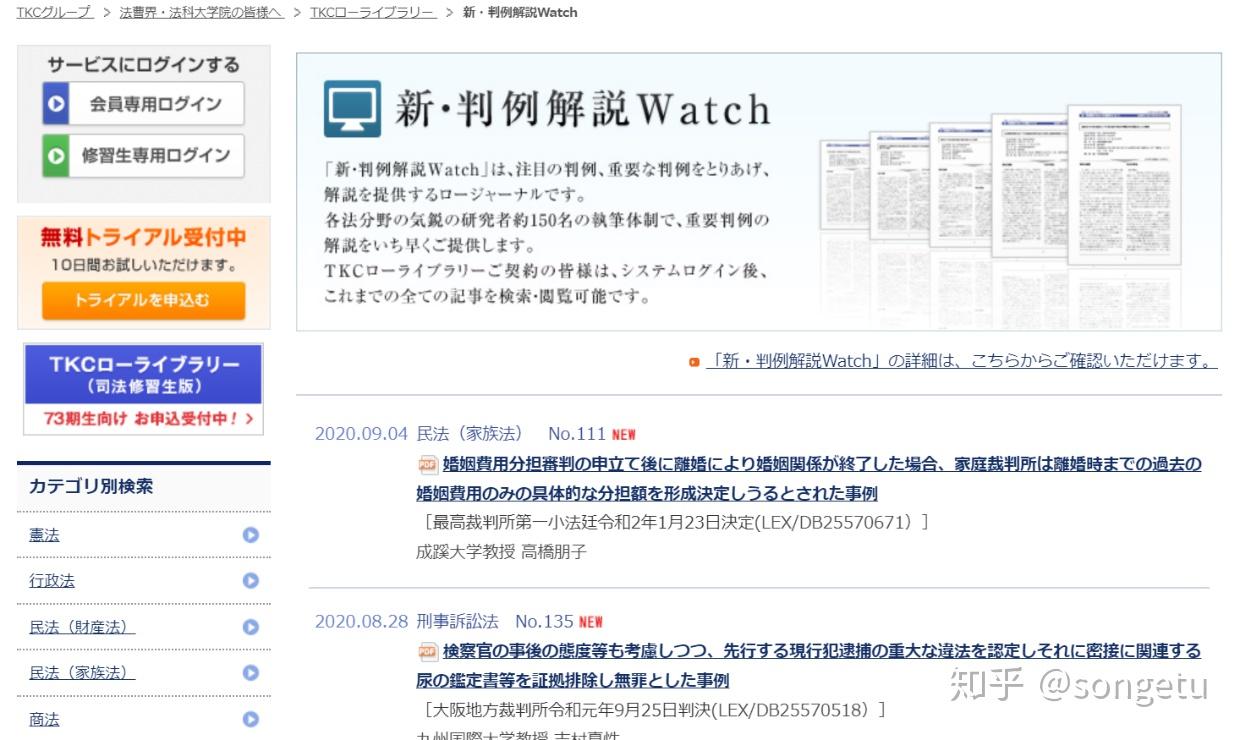Apply via トライアルを申込む orange button

(144, 300)
